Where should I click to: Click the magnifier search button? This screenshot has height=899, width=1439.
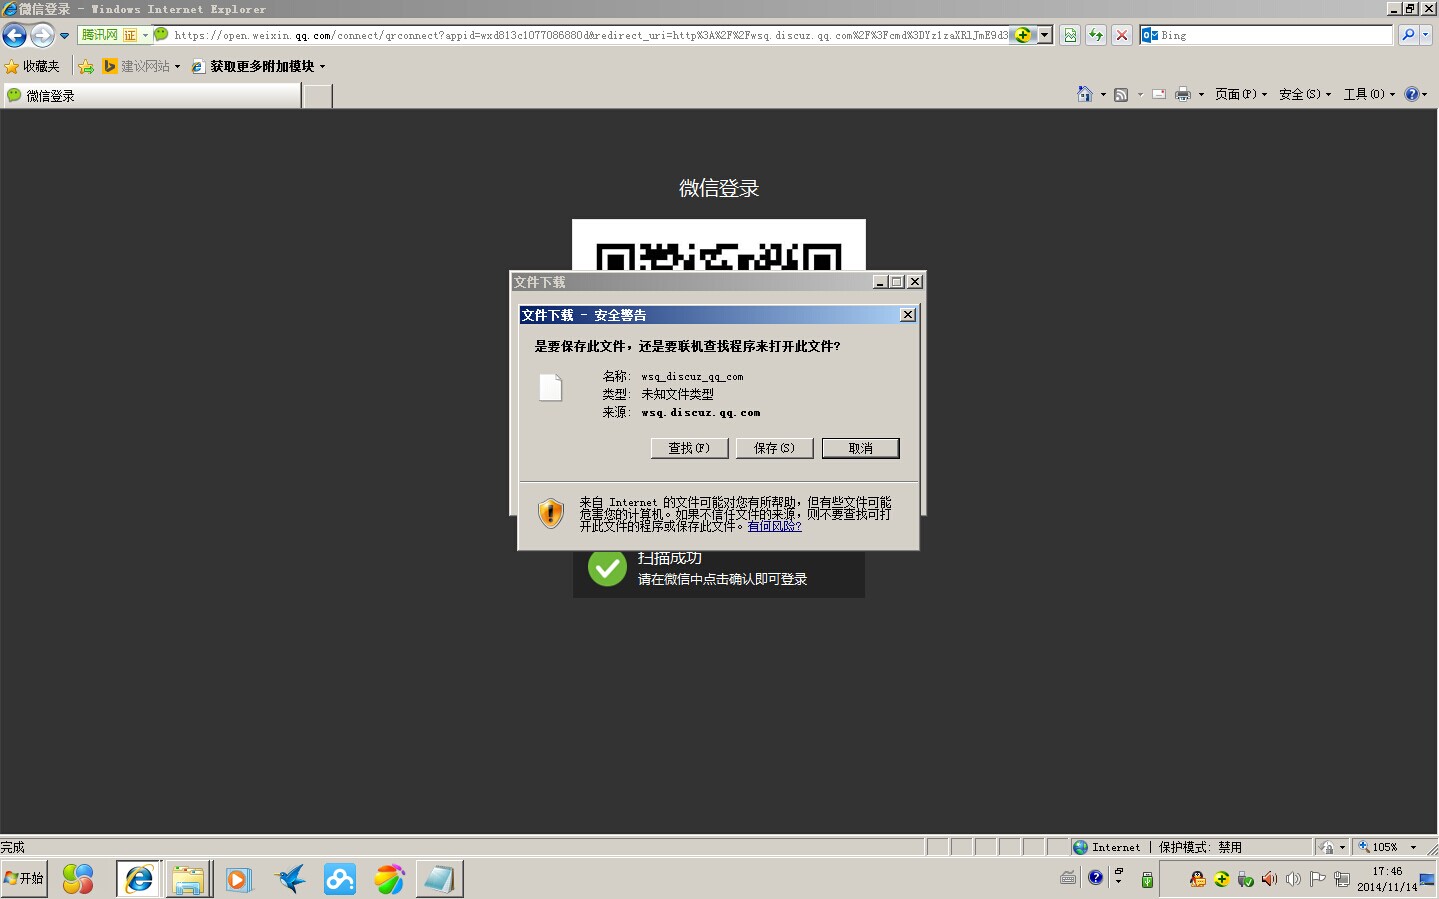tap(1408, 35)
